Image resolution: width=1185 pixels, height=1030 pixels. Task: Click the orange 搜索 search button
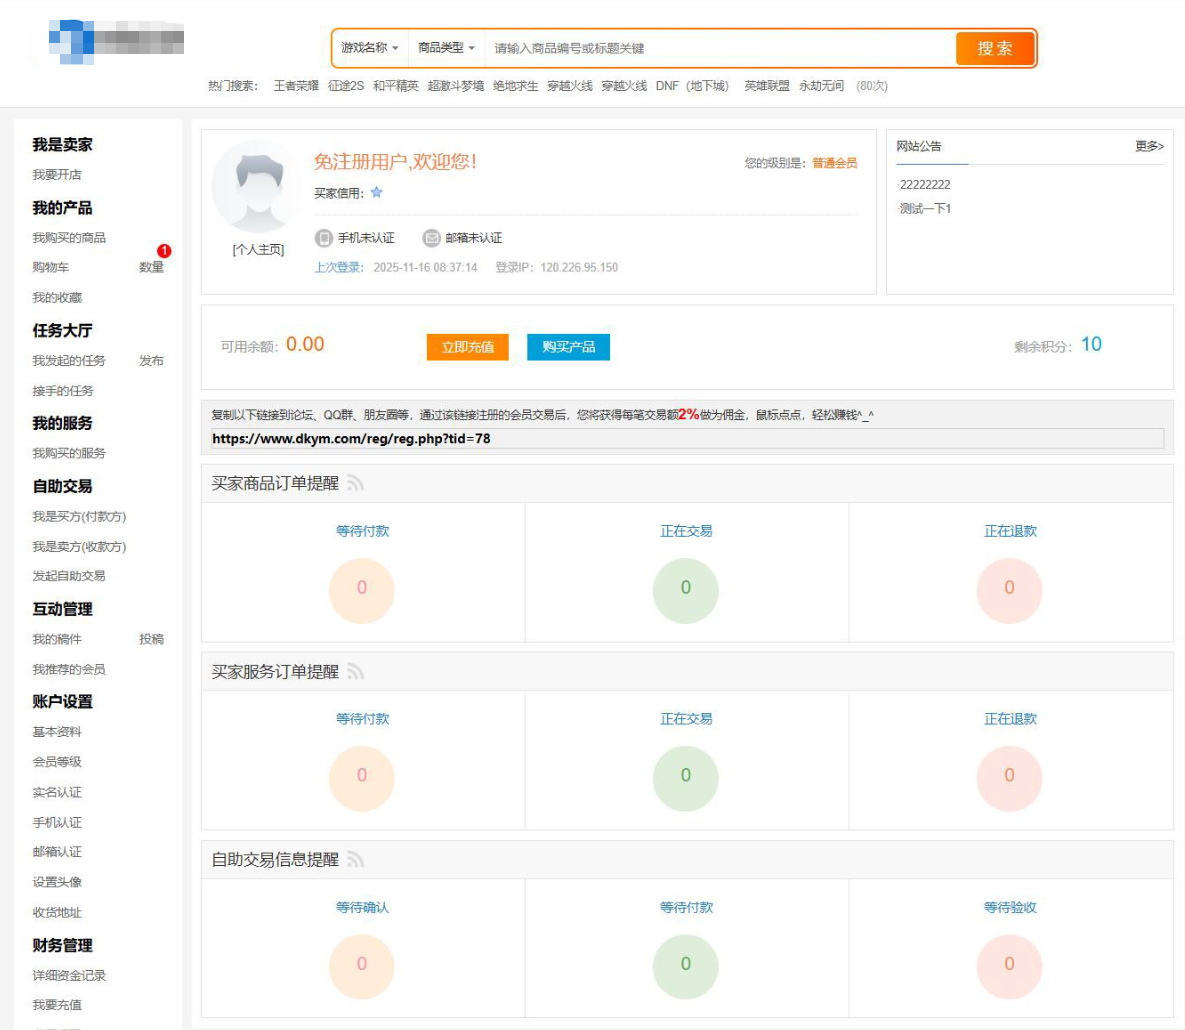[995, 47]
